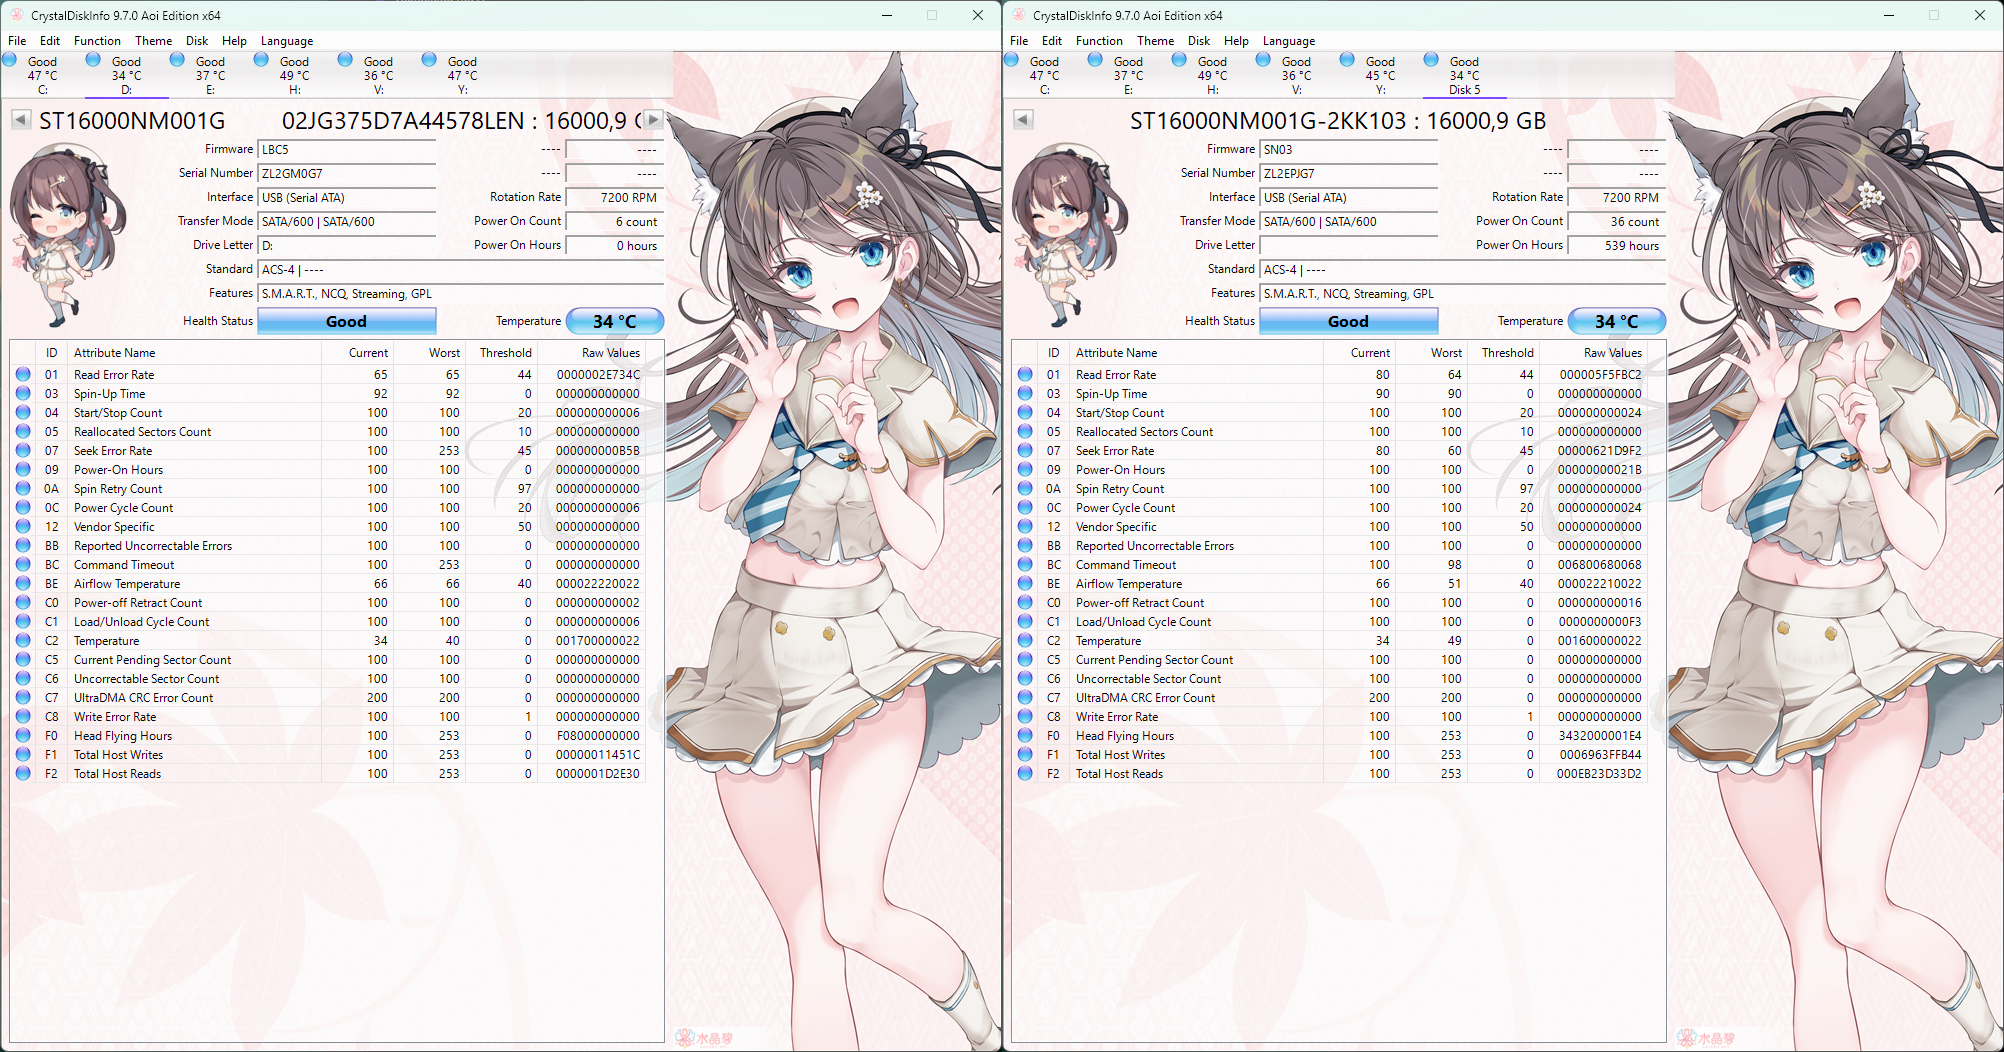Viewport: 2004px width, 1052px height.
Task: Click status icon for Spin Retry Count, right window
Action: [1025, 489]
